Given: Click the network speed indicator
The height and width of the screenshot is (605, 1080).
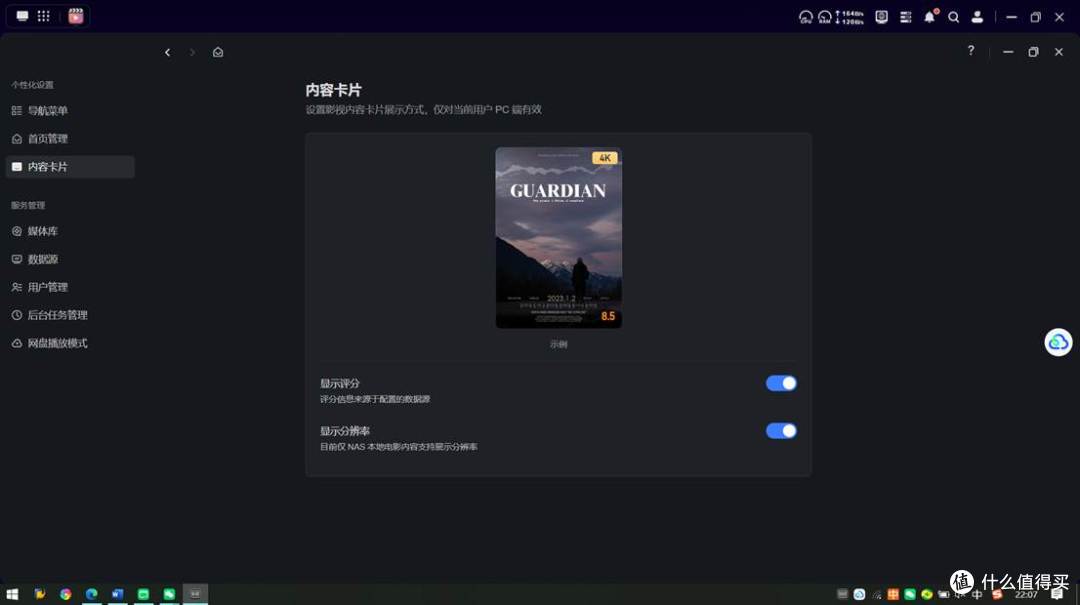Looking at the screenshot, I should coord(849,17).
